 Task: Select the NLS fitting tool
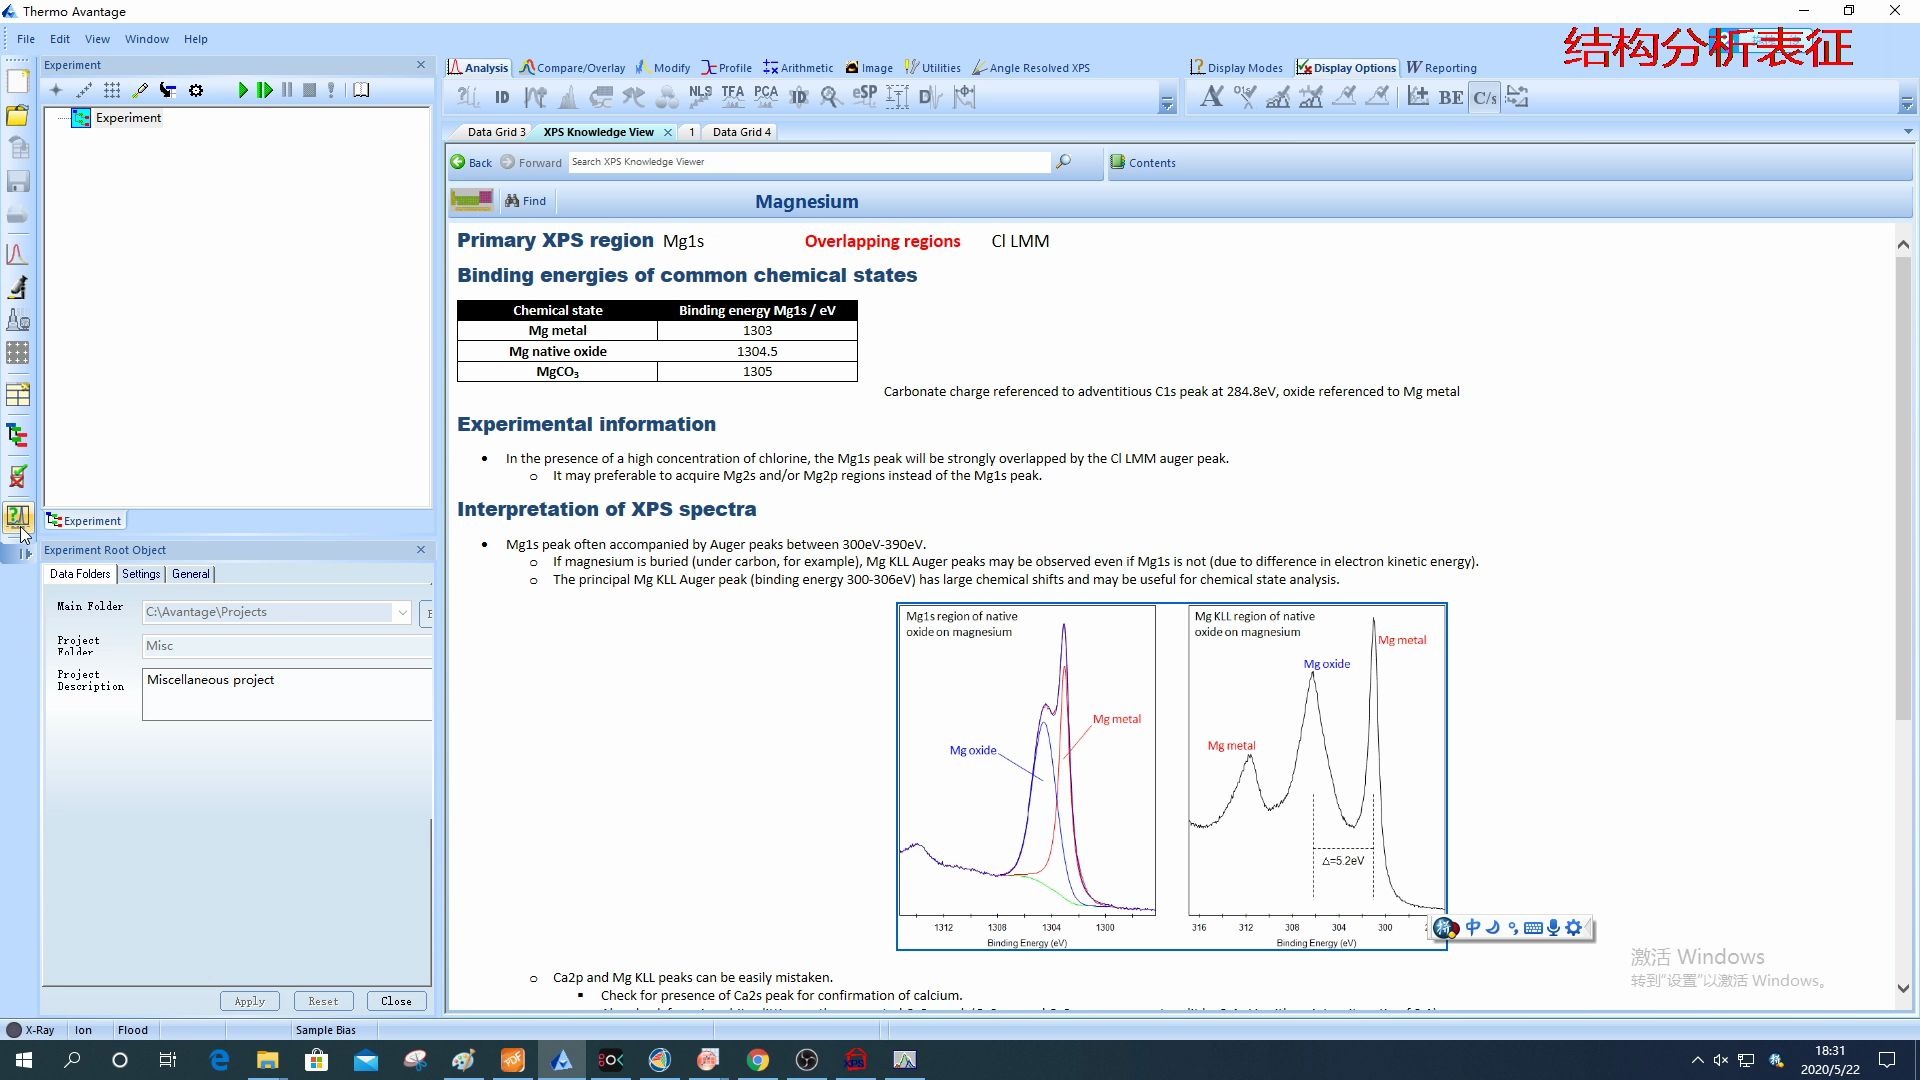pos(700,97)
